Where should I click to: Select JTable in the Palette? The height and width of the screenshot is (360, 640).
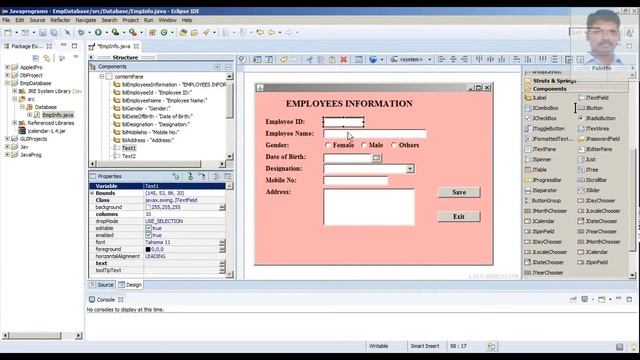click(536, 170)
